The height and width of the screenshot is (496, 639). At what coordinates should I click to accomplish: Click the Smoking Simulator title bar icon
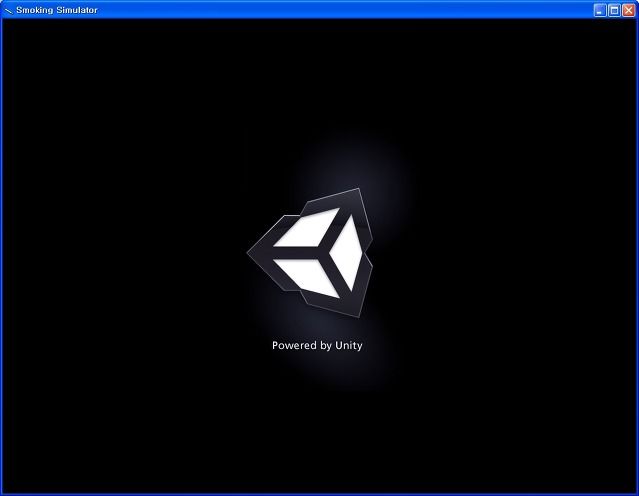(x=8, y=11)
